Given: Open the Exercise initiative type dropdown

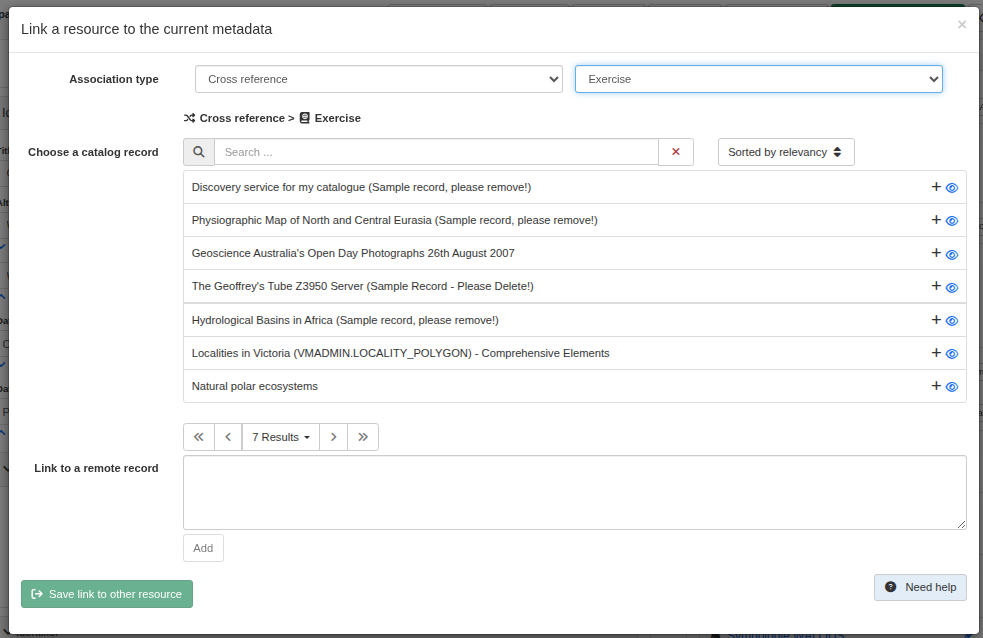Looking at the screenshot, I should pos(758,79).
